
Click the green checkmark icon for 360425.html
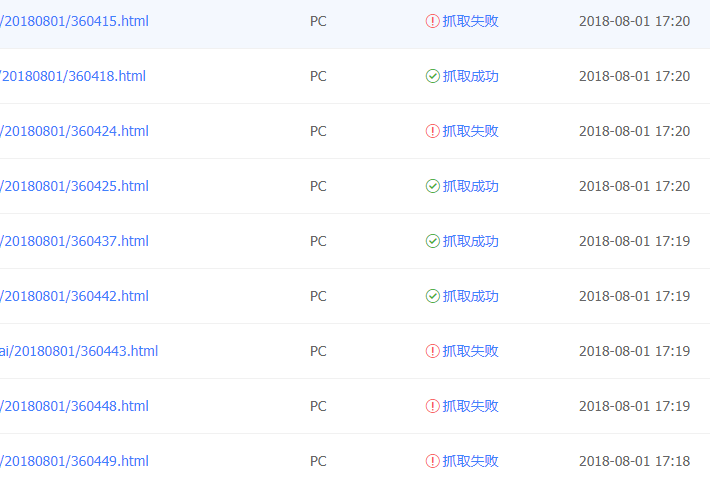[432, 186]
